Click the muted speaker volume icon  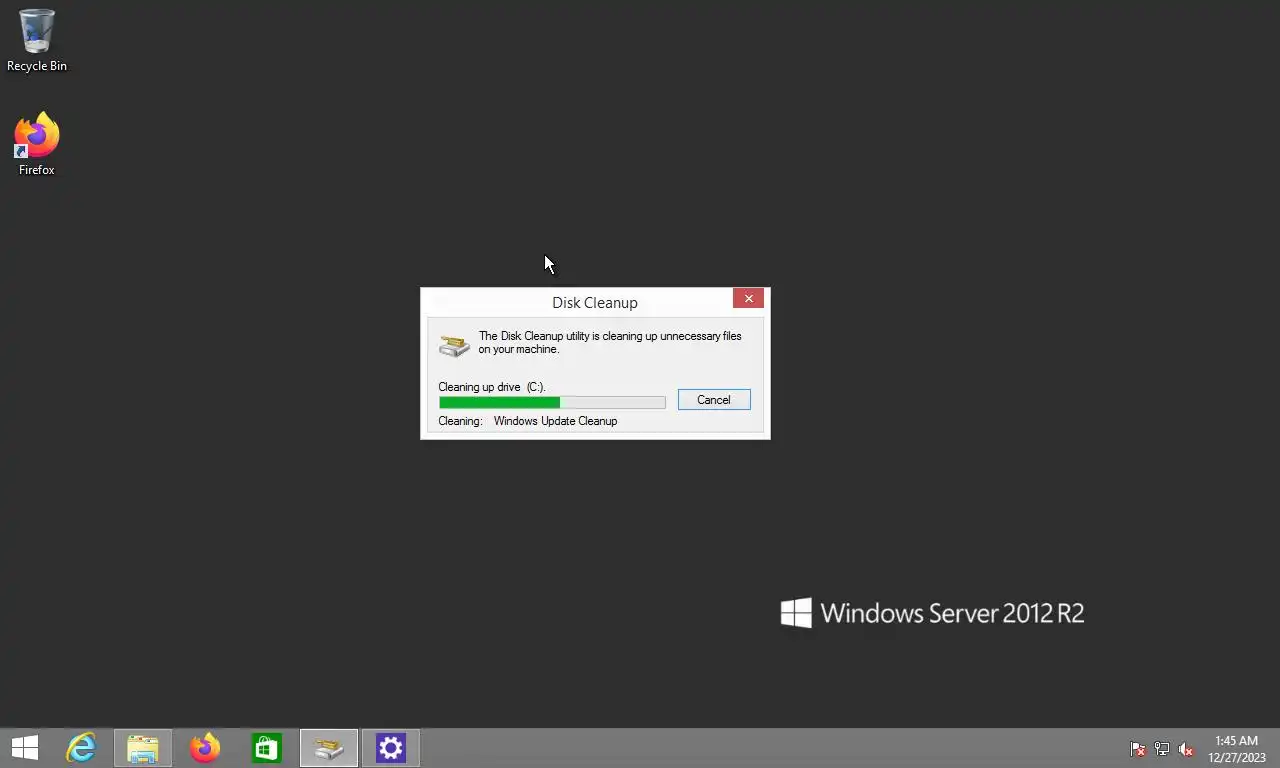click(x=1187, y=749)
